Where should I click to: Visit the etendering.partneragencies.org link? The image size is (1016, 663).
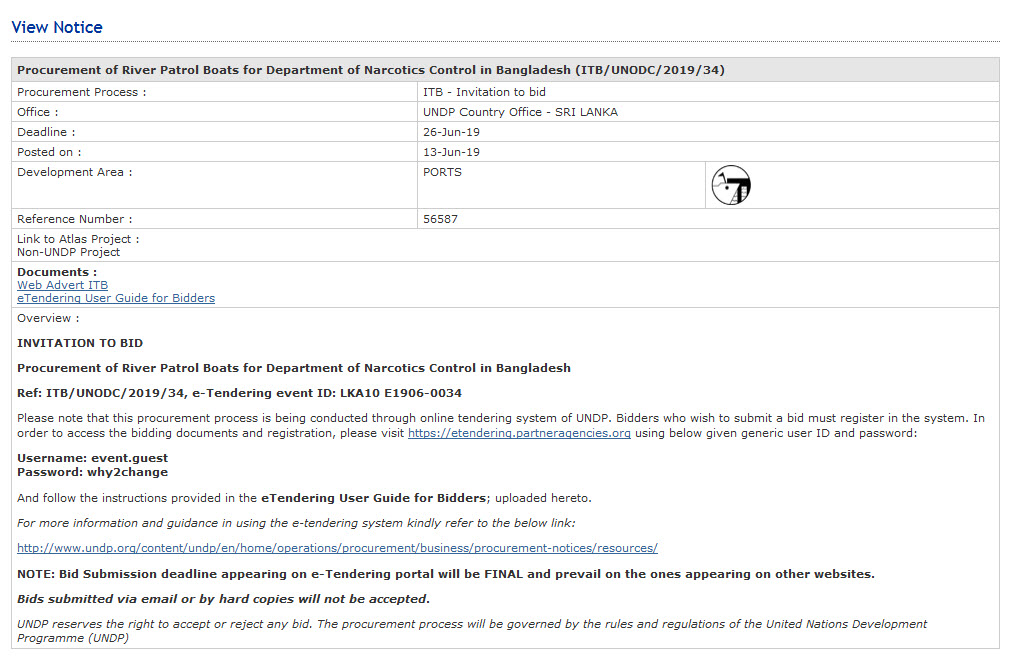pos(519,433)
